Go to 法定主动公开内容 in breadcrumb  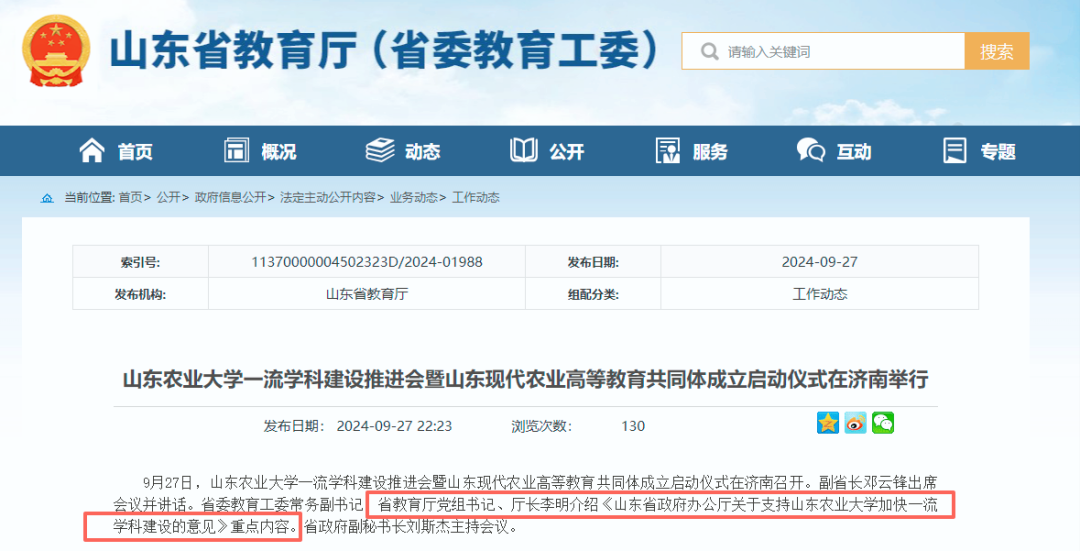(x=328, y=198)
